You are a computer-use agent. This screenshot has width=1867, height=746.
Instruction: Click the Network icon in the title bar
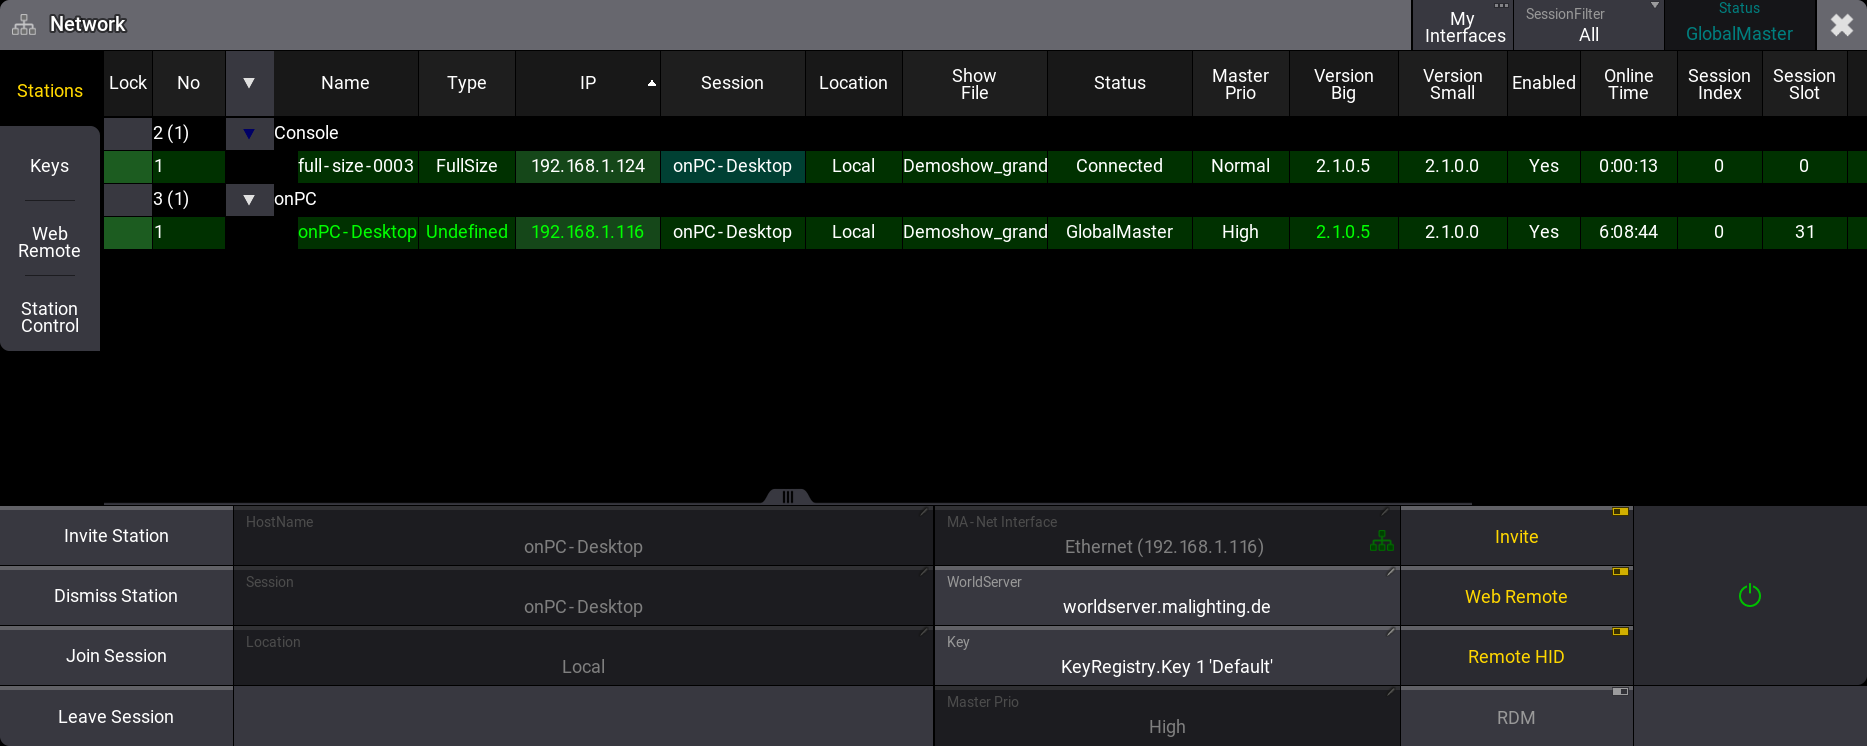(24, 25)
